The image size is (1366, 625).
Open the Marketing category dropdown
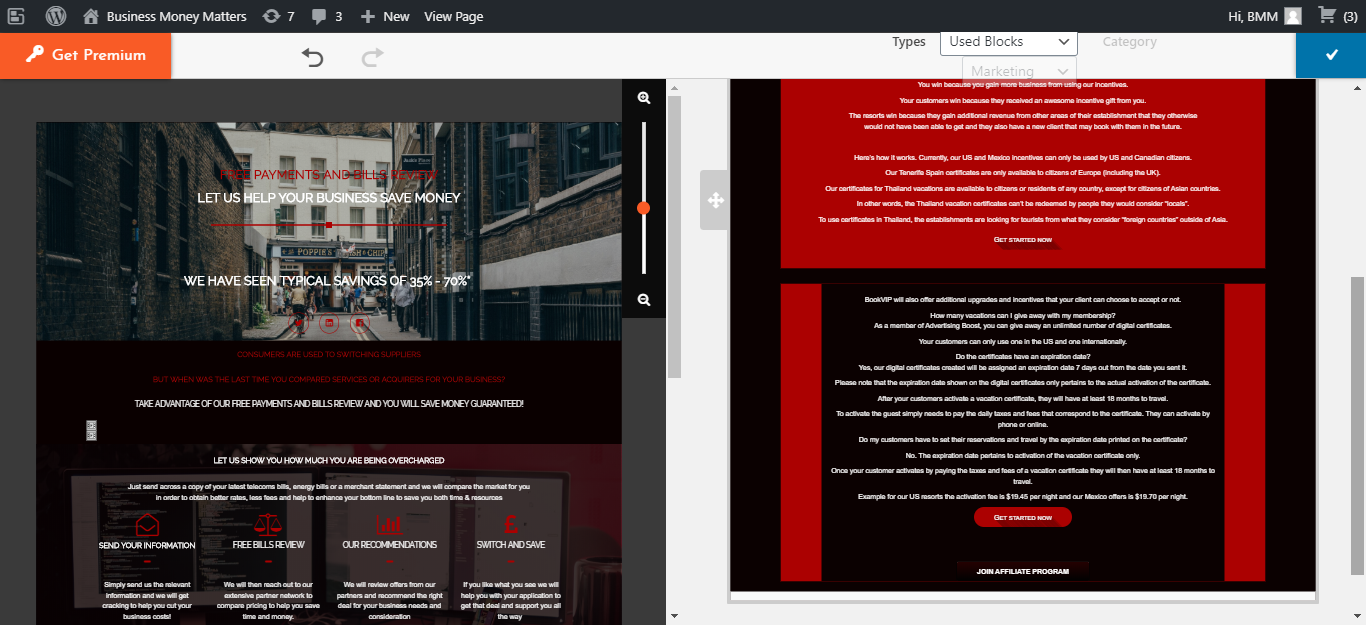tap(1018, 71)
